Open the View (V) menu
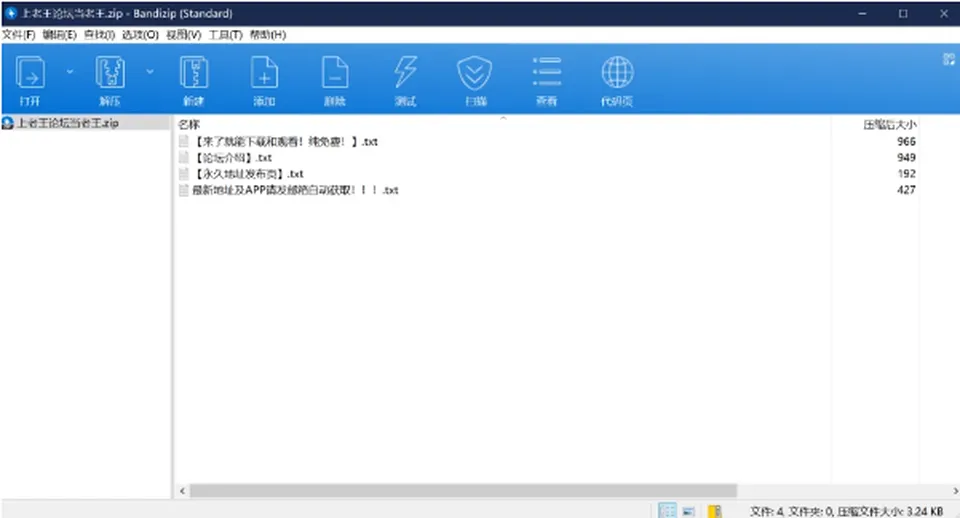The width and height of the screenshot is (960, 518). click(x=184, y=35)
